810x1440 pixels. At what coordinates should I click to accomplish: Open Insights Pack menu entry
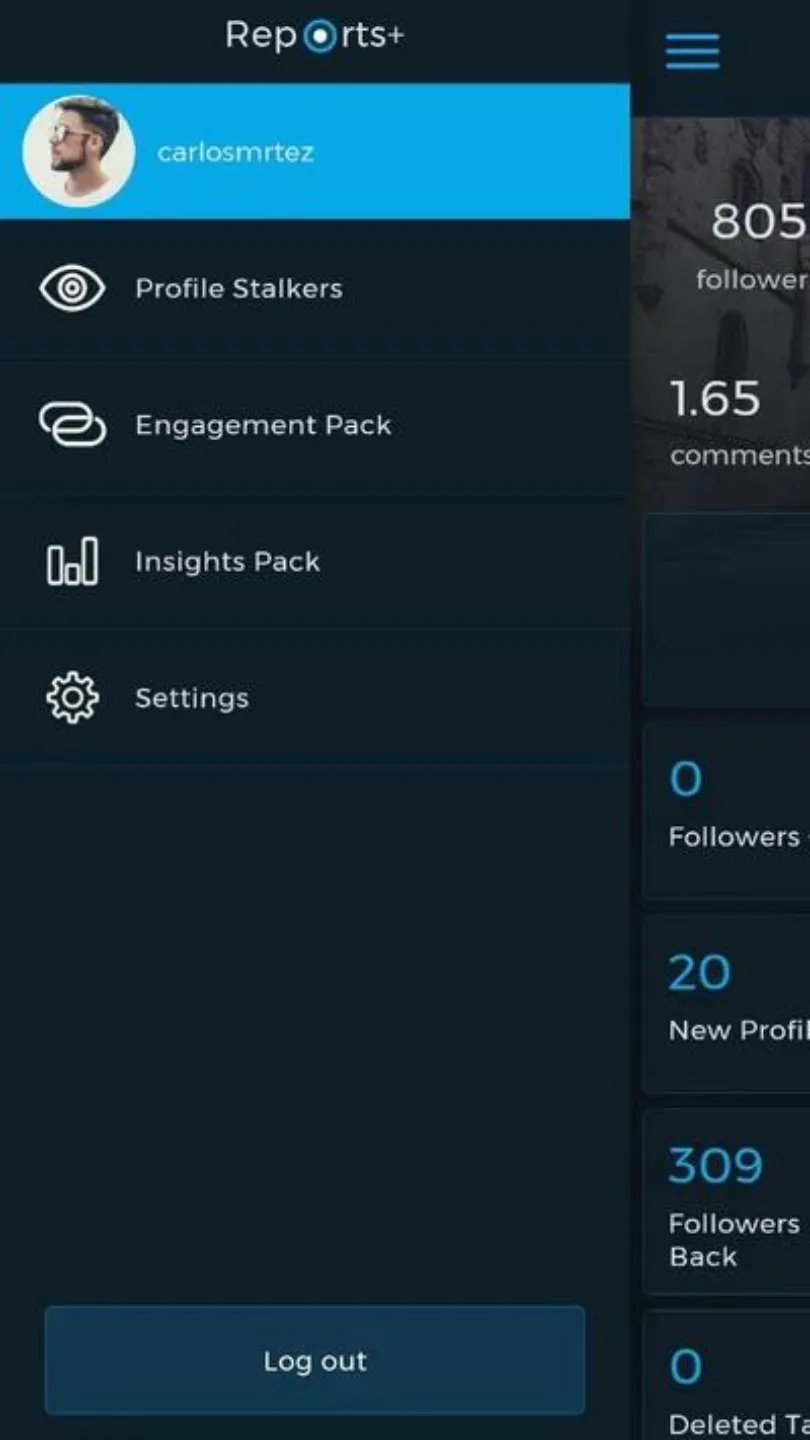tap(315, 561)
